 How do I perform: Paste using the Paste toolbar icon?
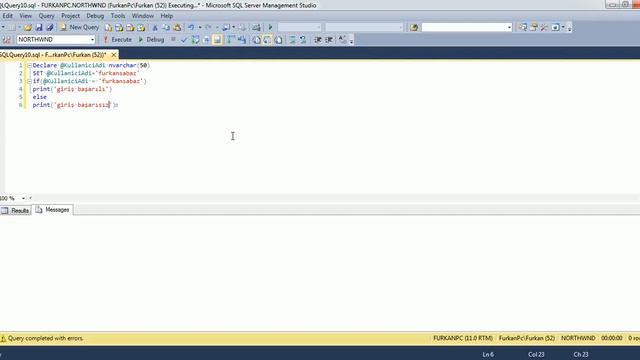[x=177, y=28]
